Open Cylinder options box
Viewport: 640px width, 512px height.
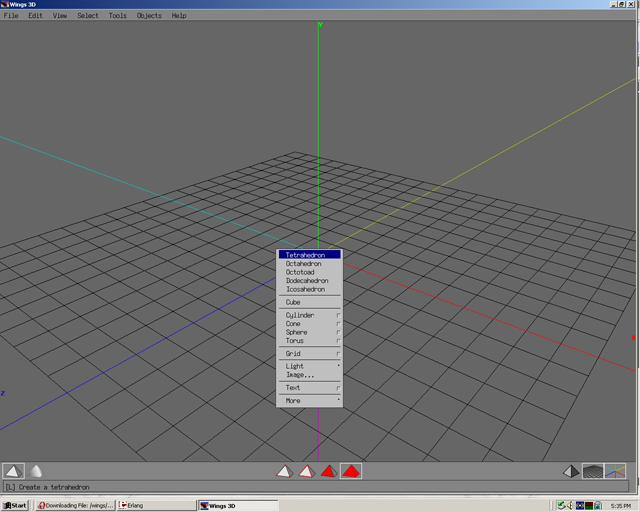coord(338,315)
